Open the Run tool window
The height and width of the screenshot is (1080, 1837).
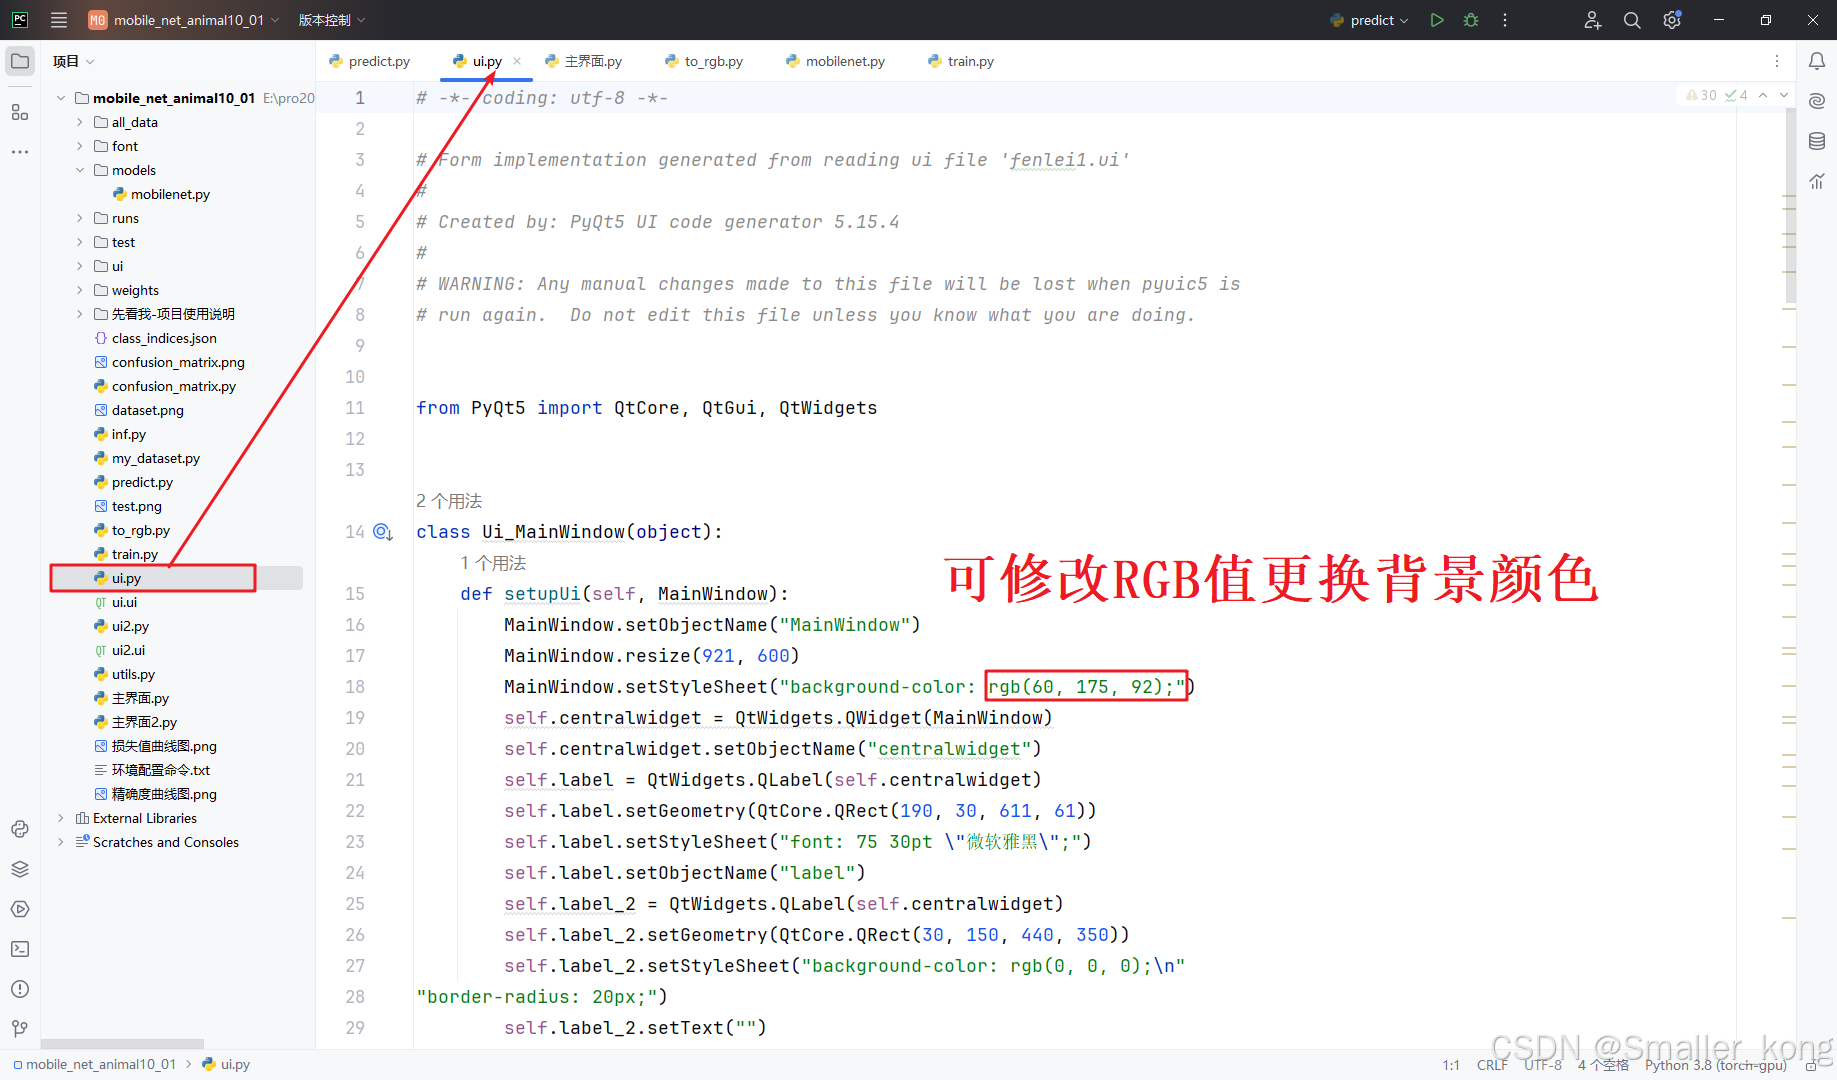coord(20,909)
